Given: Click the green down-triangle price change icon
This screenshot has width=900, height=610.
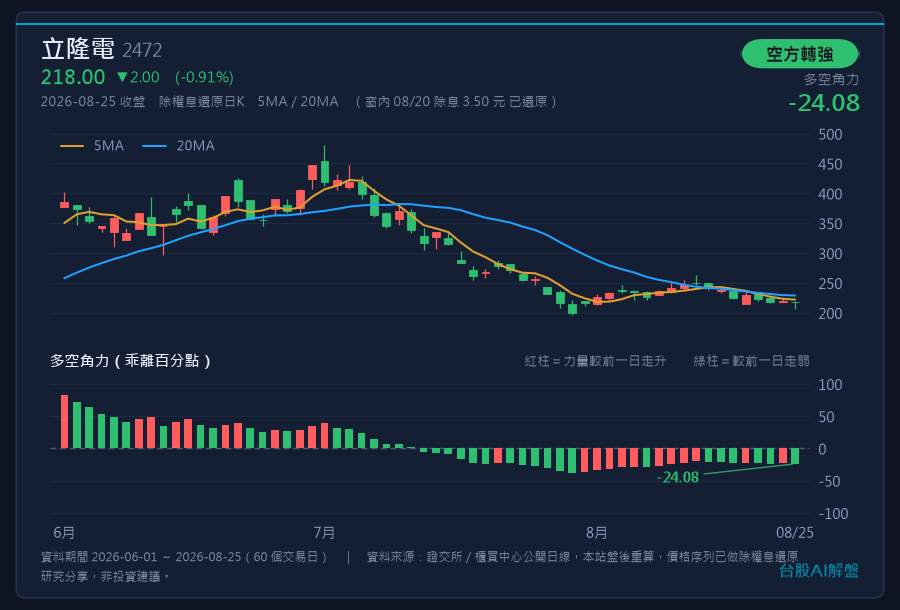Looking at the screenshot, I should pyautogui.click(x=122, y=77).
